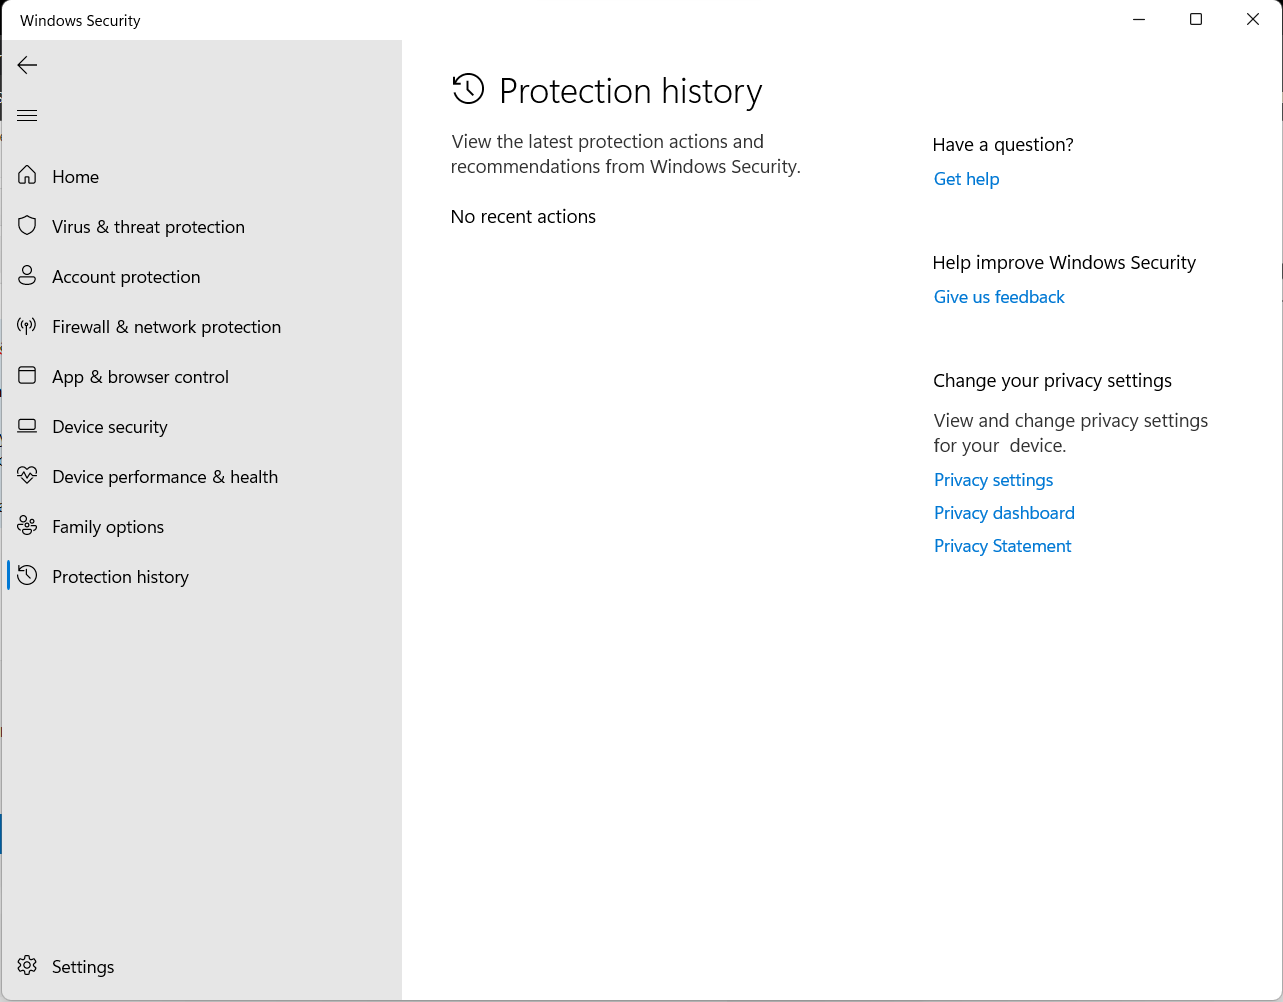1283x1002 pixels.
Task: Click the Virus & threat shield icon
Action: coord(27,226)
